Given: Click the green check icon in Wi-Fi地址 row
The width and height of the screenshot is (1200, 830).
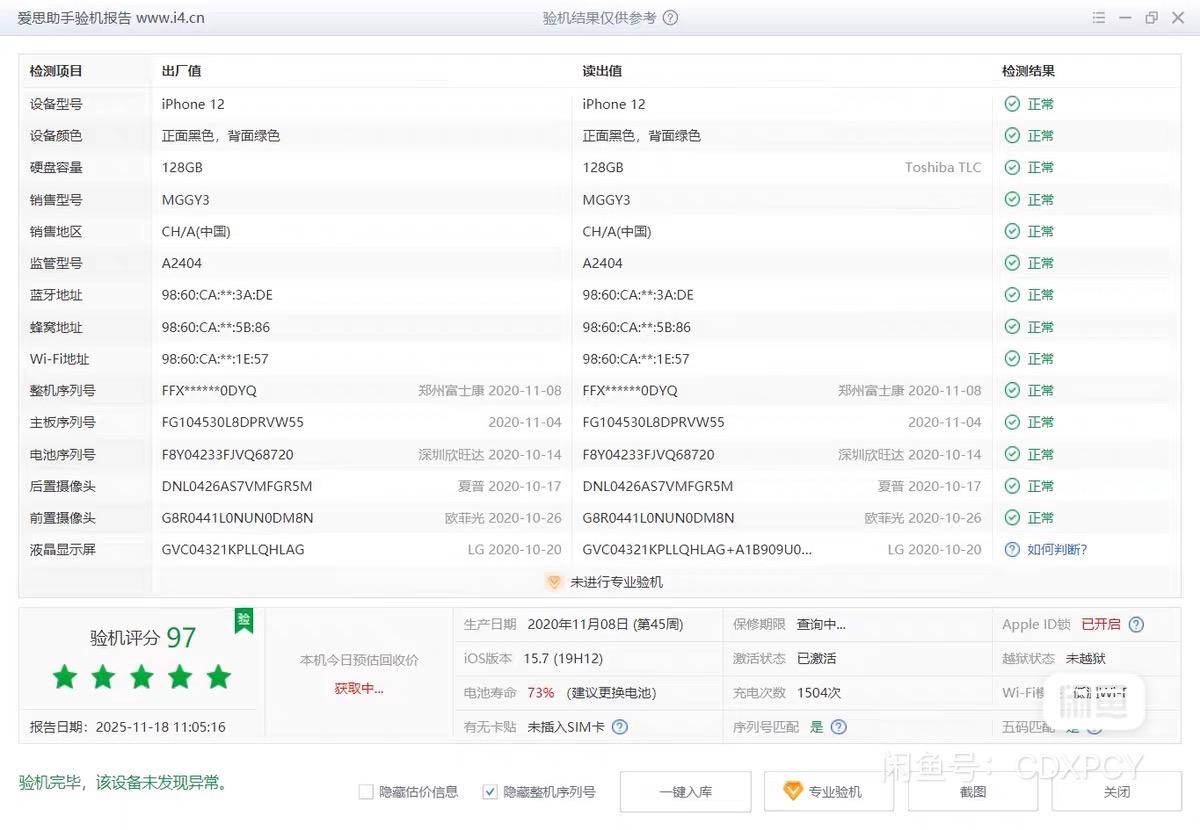Looking at the screenshot, I should click(x=1012, y=359).
